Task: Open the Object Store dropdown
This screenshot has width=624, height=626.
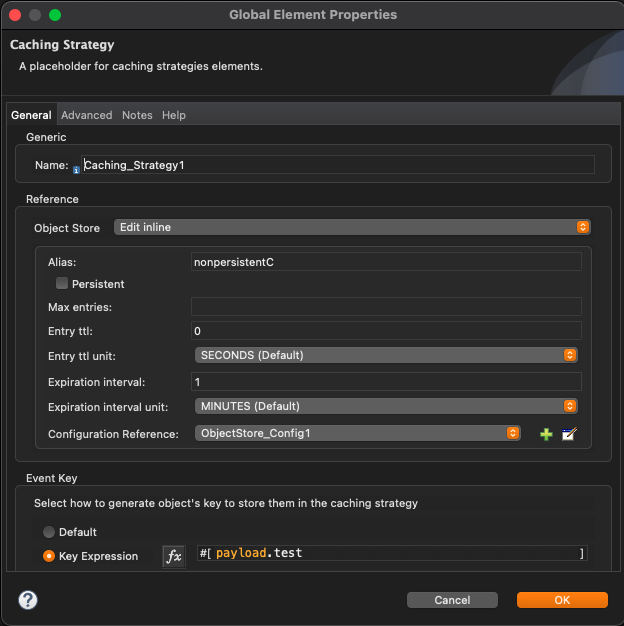Action: point(352,228)
